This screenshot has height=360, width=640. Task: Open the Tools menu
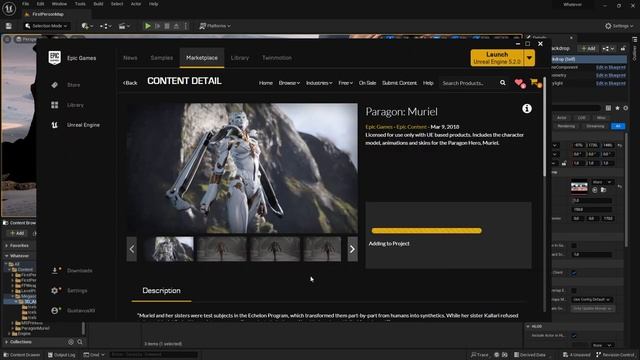pos(80,4)
